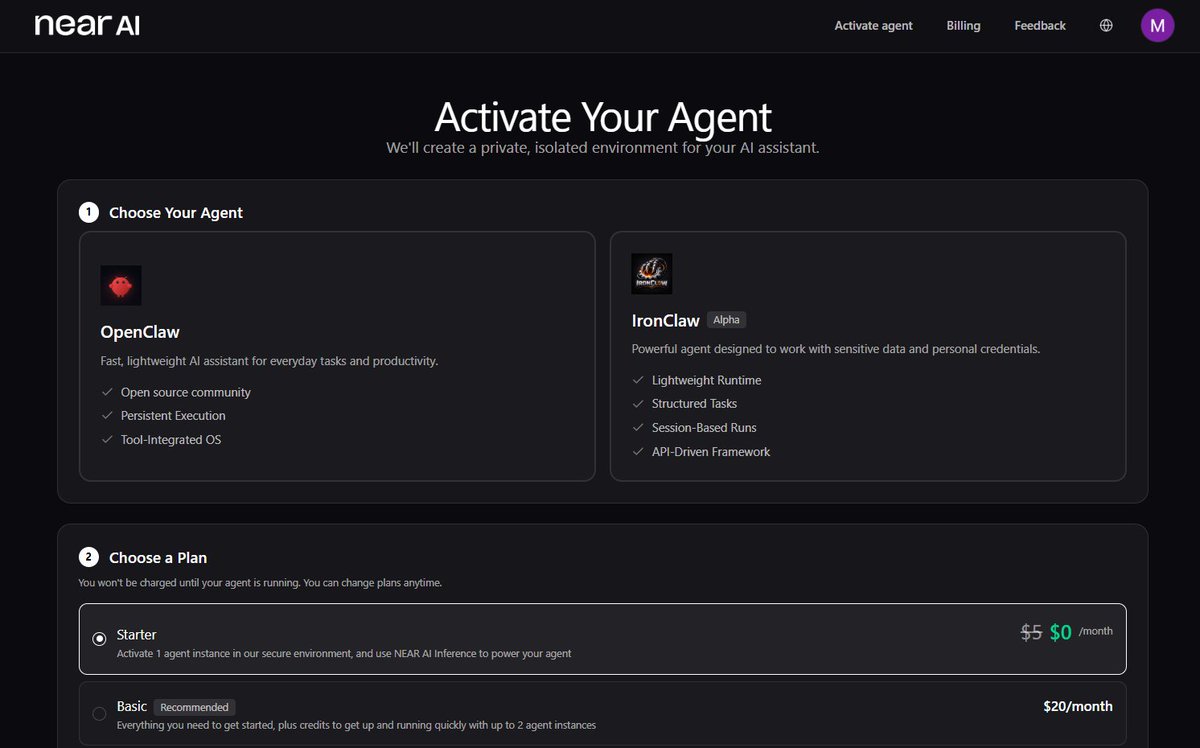Image resolution: width=1200 pixels, height=748 pixels.
Task: Click the Starter plan description text
Action: (344, 653)
